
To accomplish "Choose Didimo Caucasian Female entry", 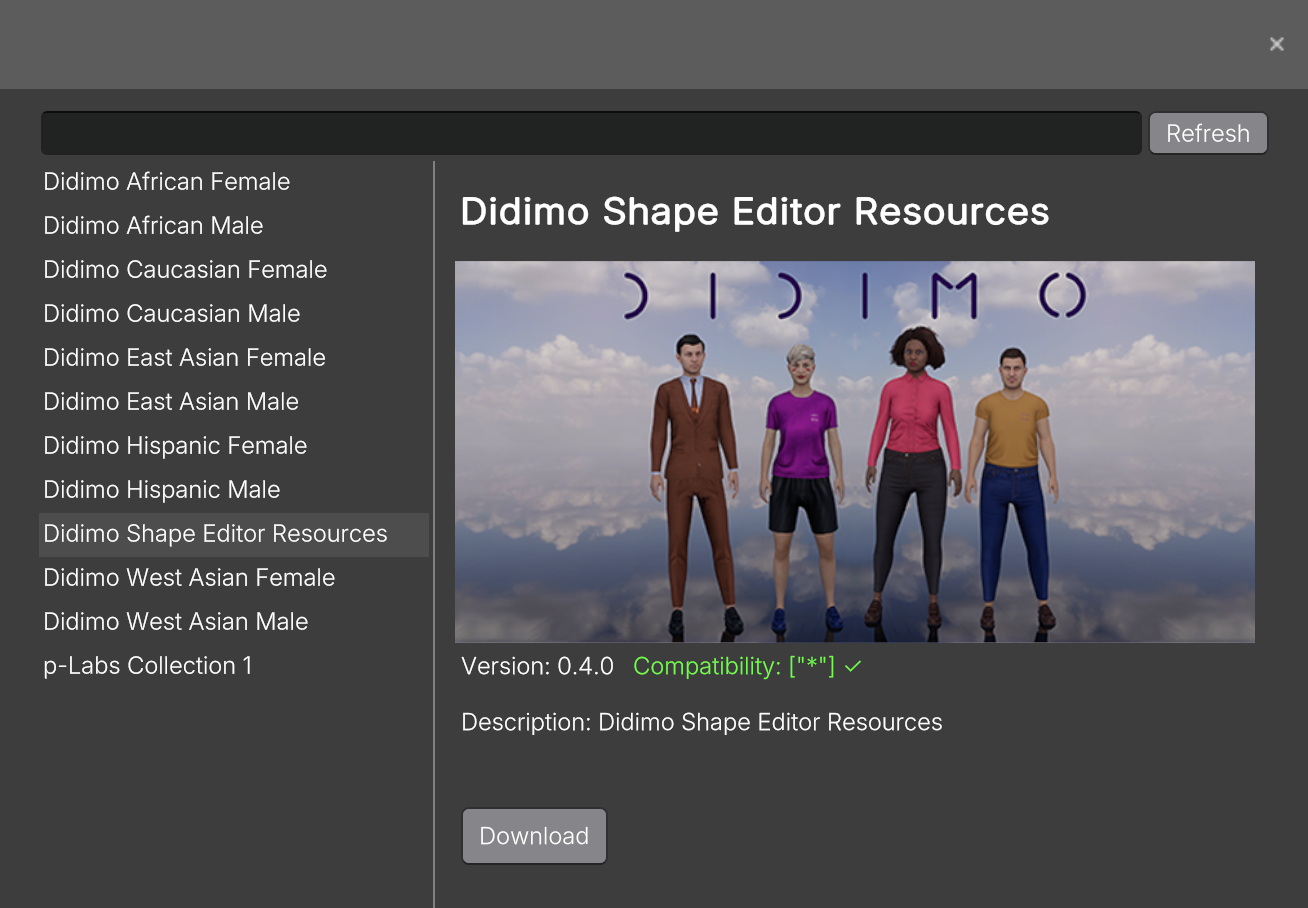I will 185,270.
